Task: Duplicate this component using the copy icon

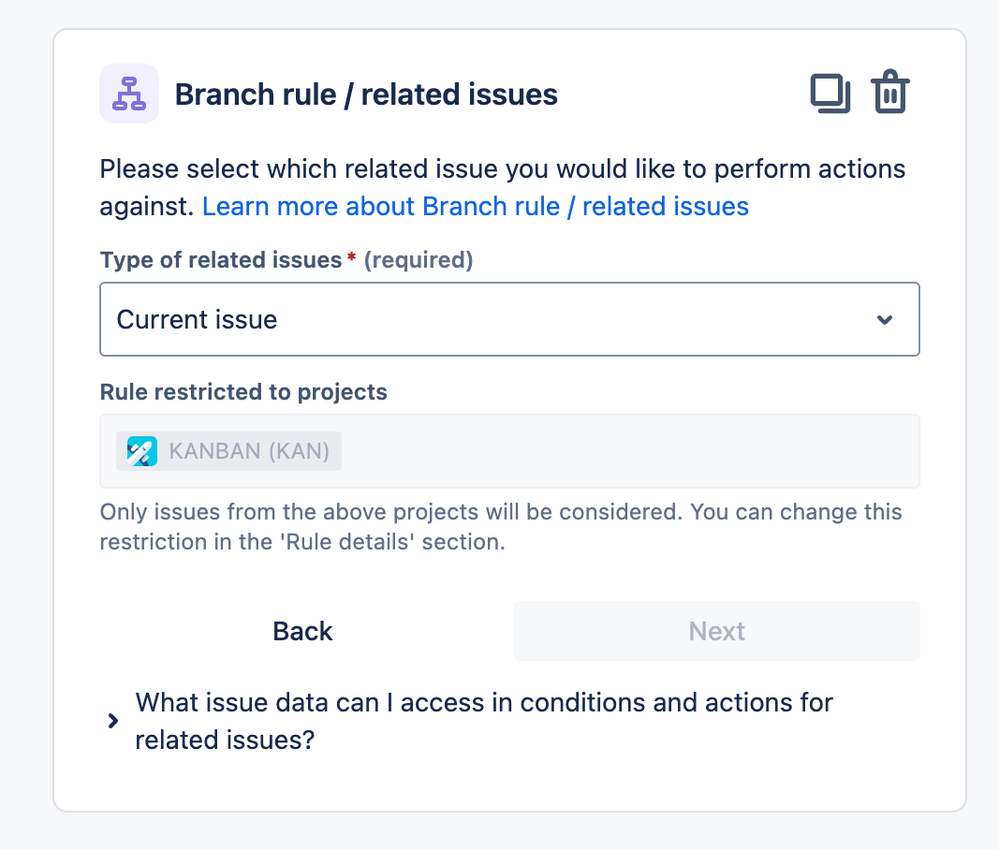Action: pyautogui.click(x=830, y=94)
